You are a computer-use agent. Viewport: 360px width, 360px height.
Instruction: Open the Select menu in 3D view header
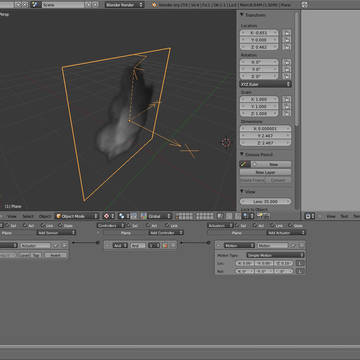[28, 216]
